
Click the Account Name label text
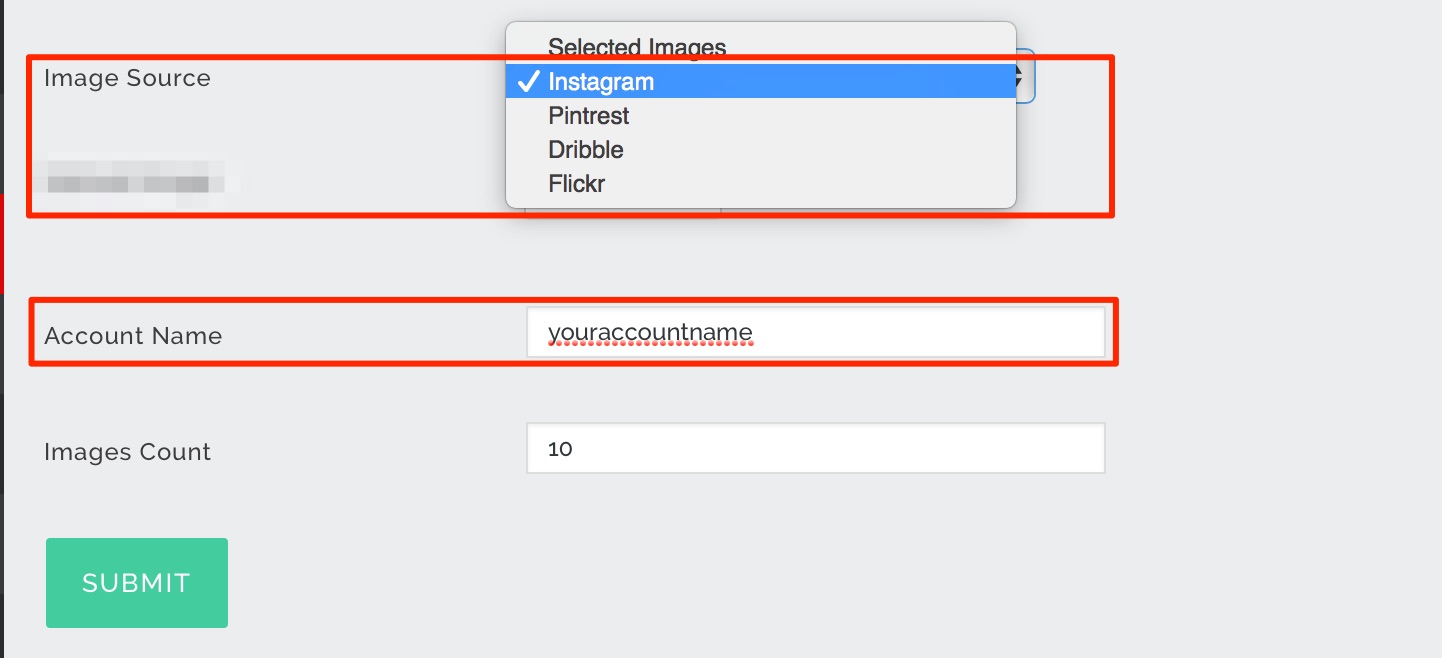(133, 336)
